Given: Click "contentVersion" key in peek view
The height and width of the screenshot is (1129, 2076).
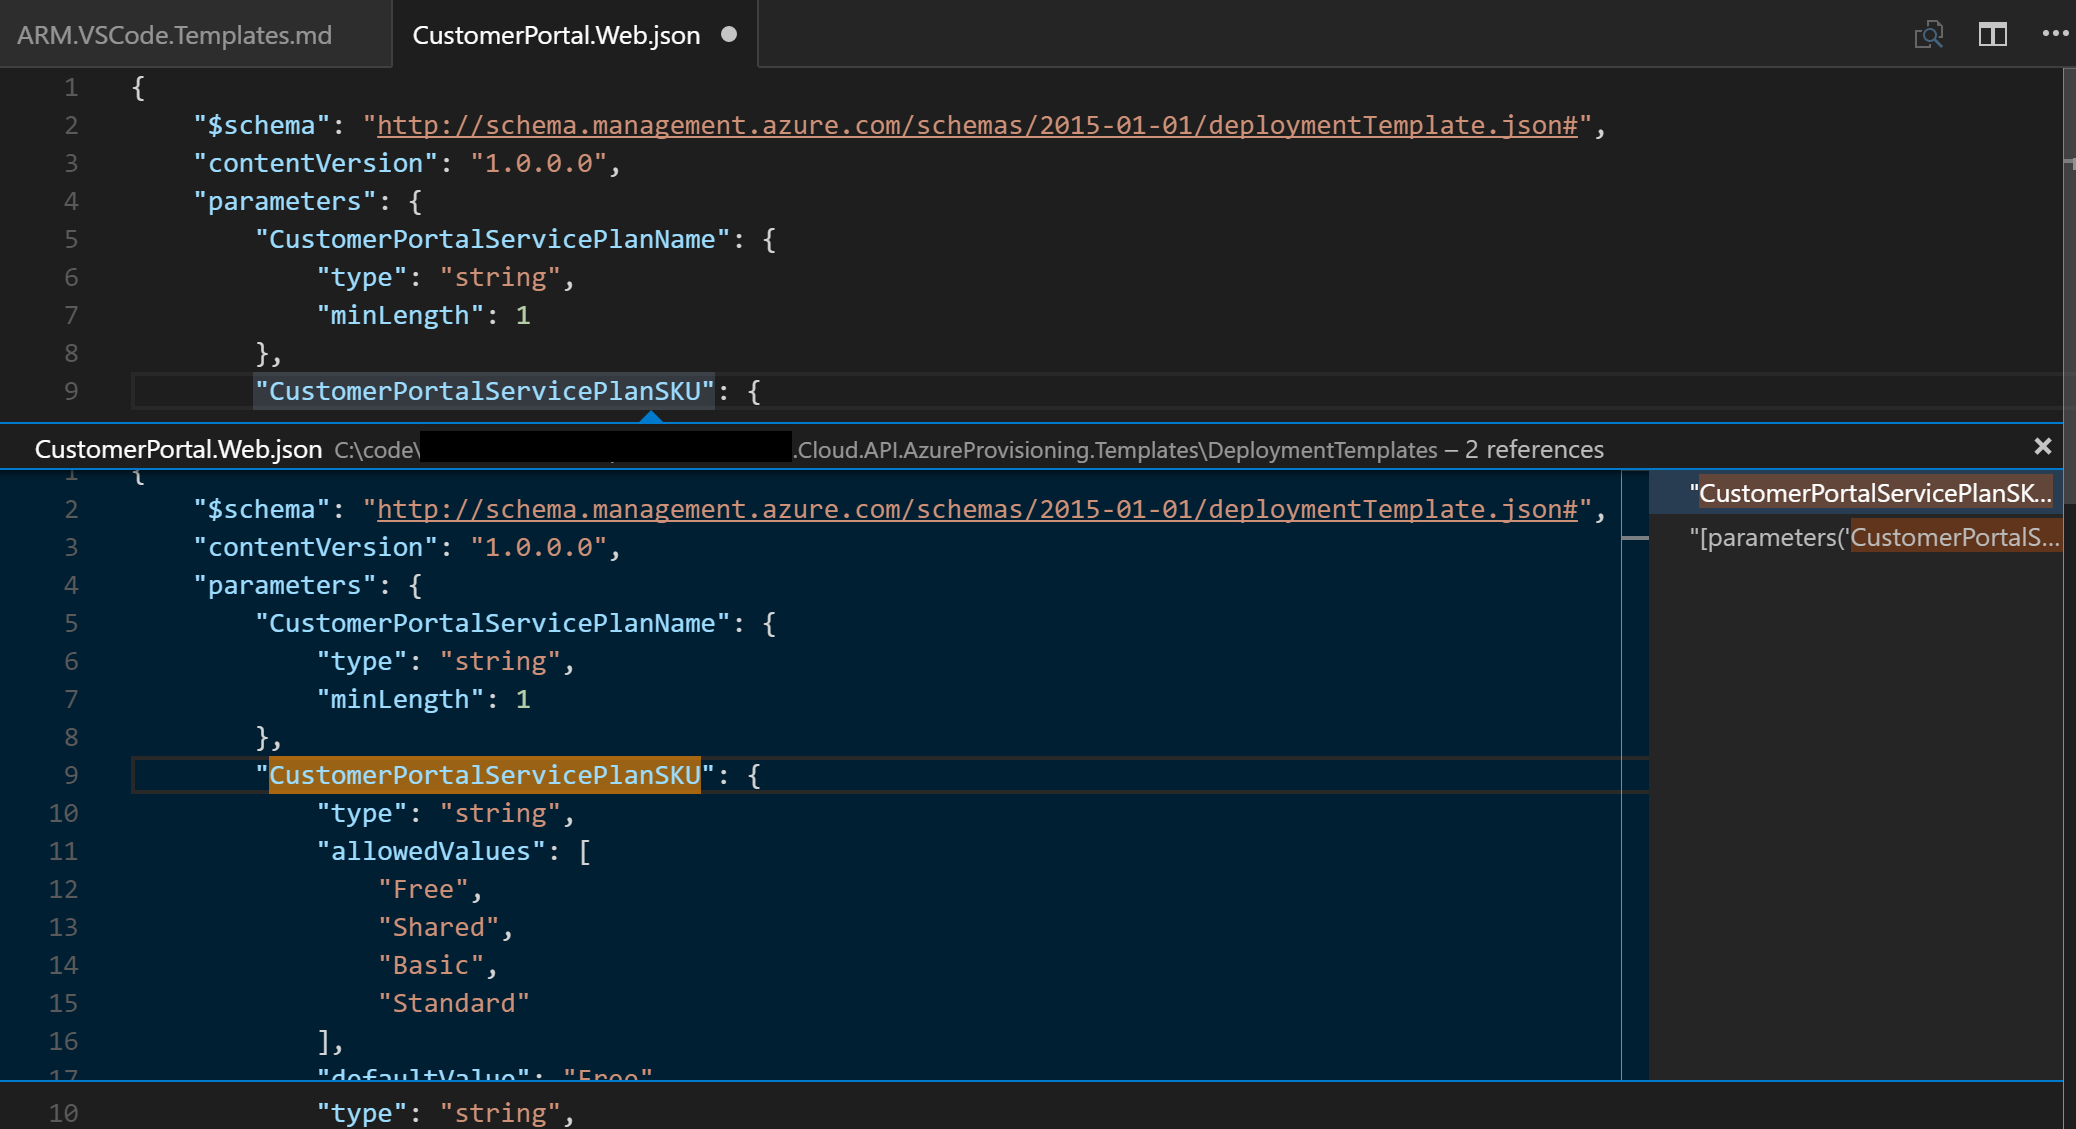Looking at the screenshot, I should pyautogui.click(x=316, y=547).
